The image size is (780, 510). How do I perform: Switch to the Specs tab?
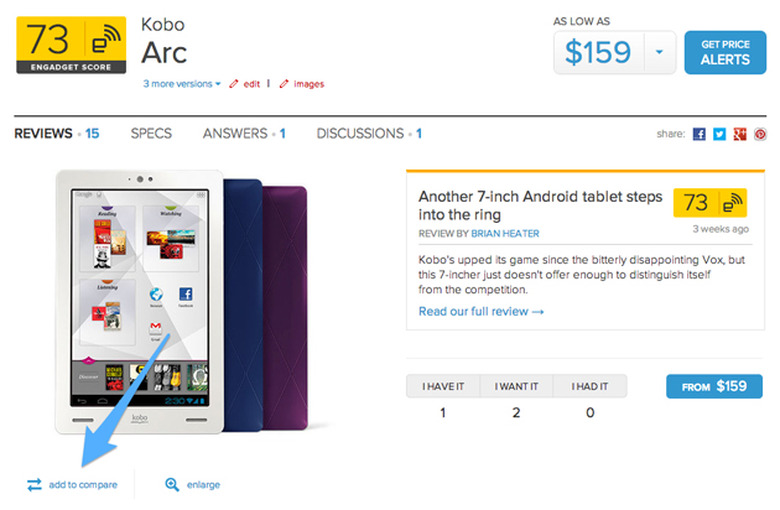(151, 133)
